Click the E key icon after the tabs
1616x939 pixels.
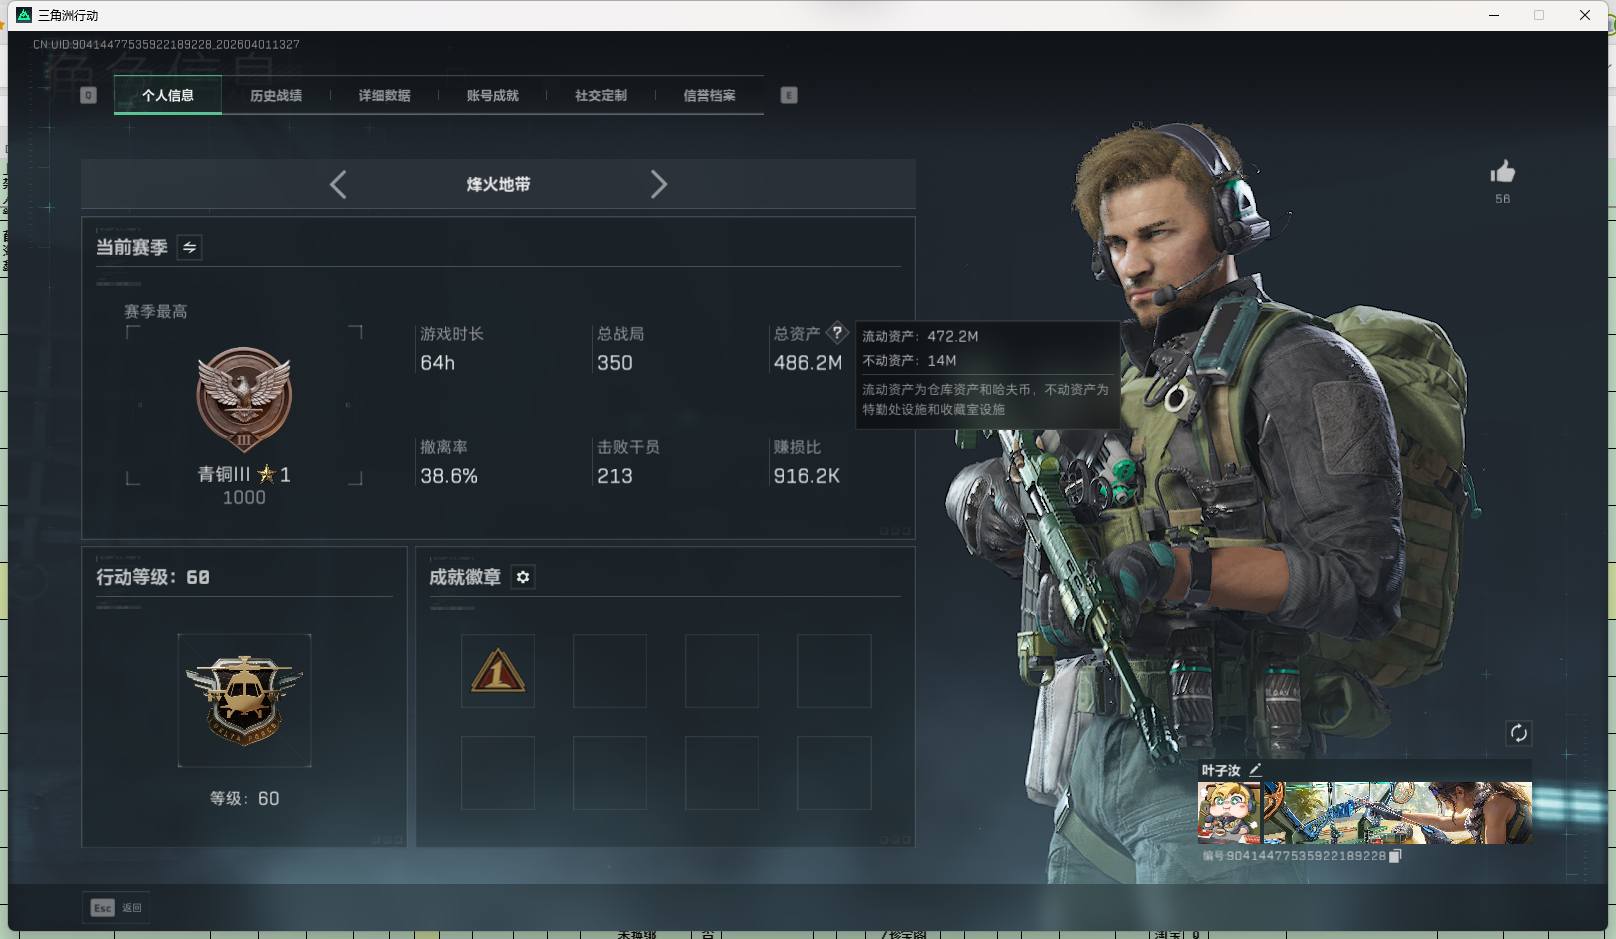tap(789, 95)
